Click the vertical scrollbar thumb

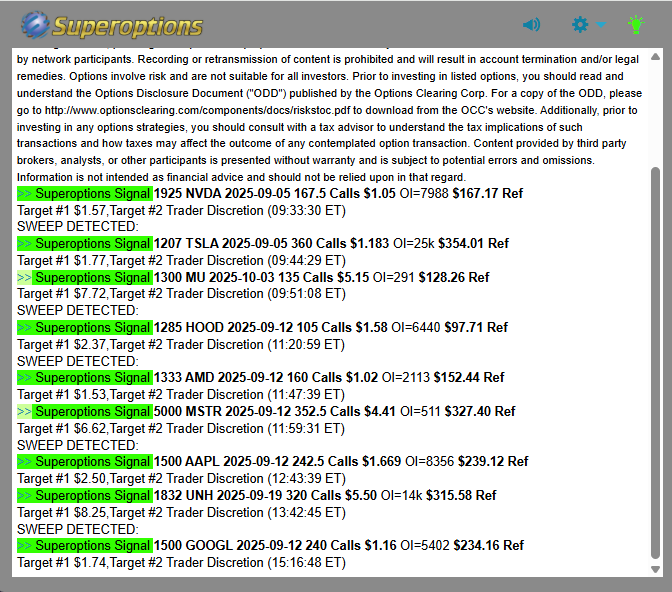click(655, 360)
